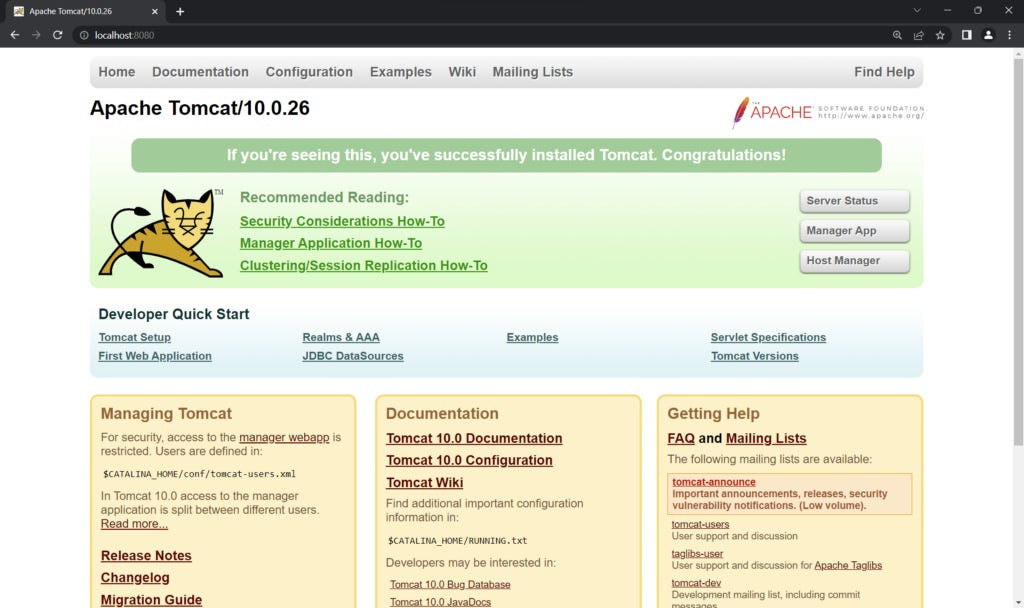Open the JDBC DataSources link

coord(353,356)
